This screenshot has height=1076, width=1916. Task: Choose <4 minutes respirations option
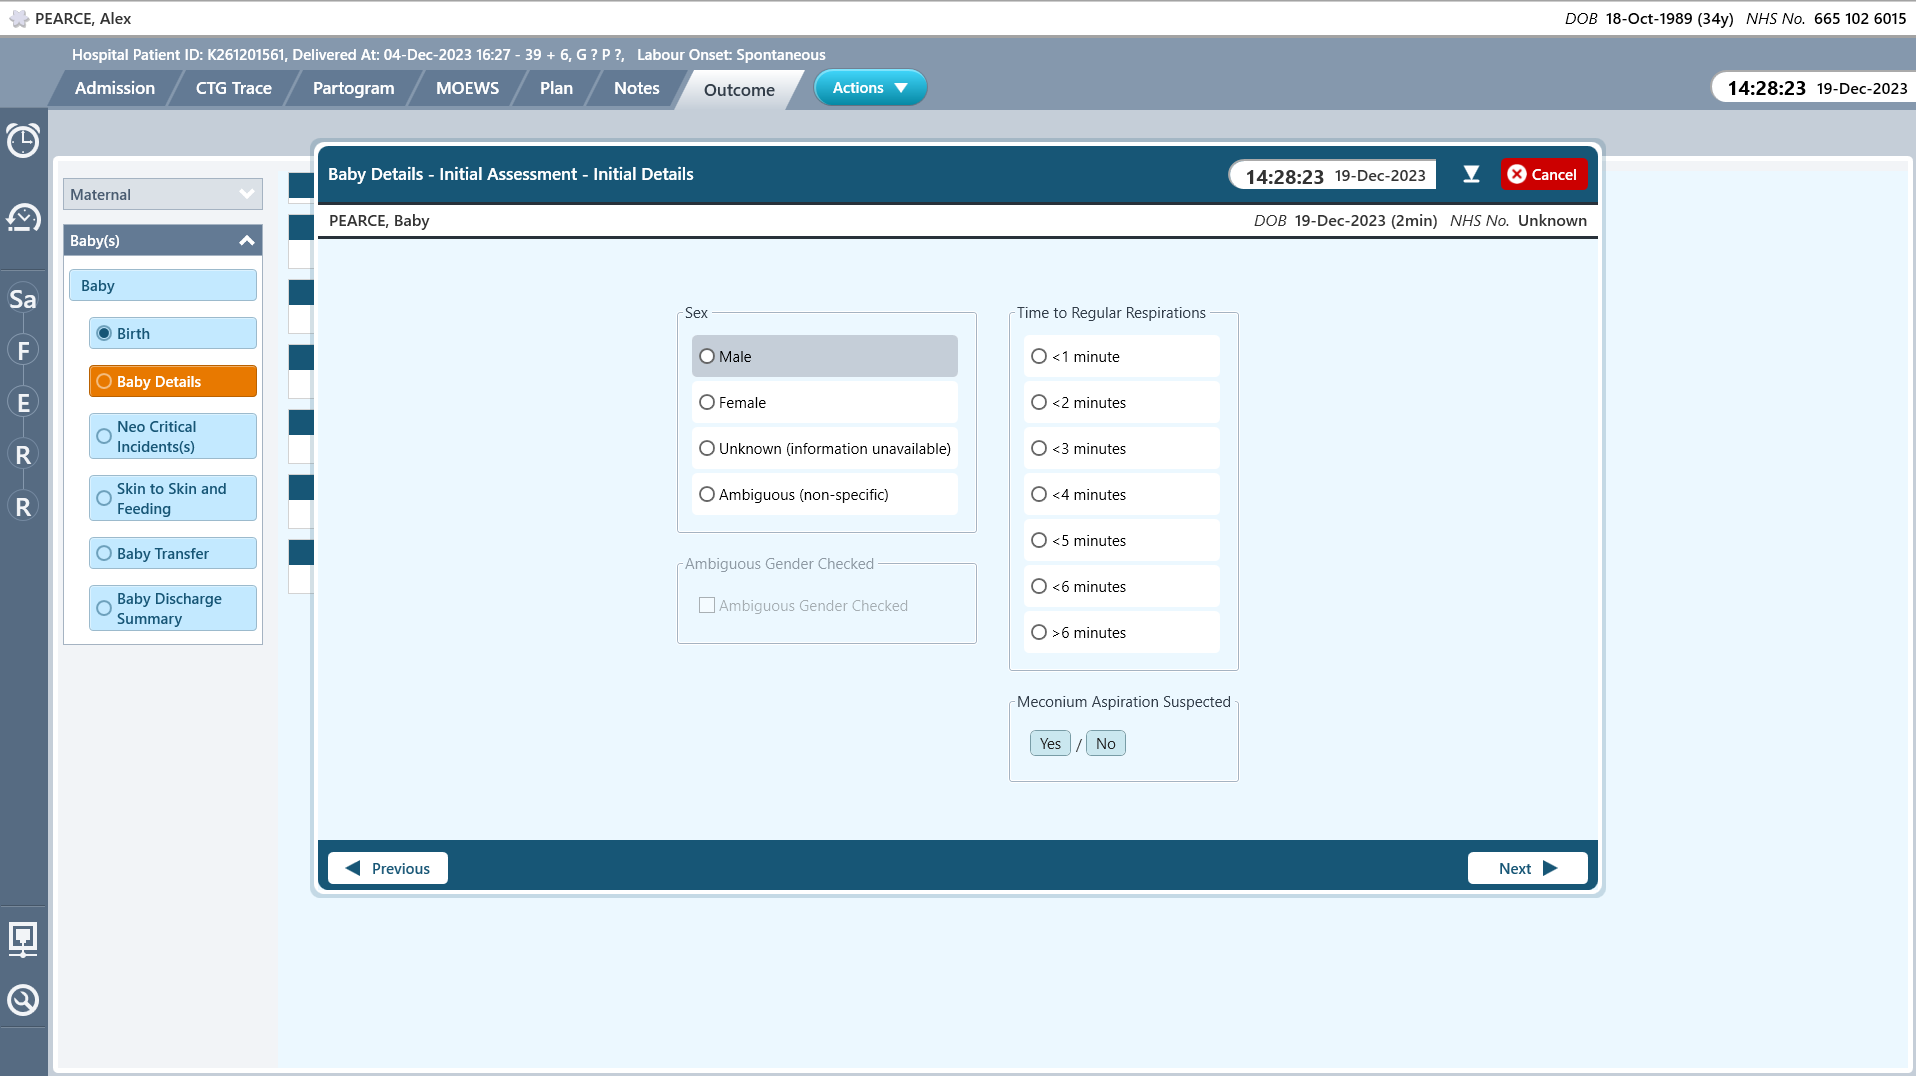[x=1121, y=494]
